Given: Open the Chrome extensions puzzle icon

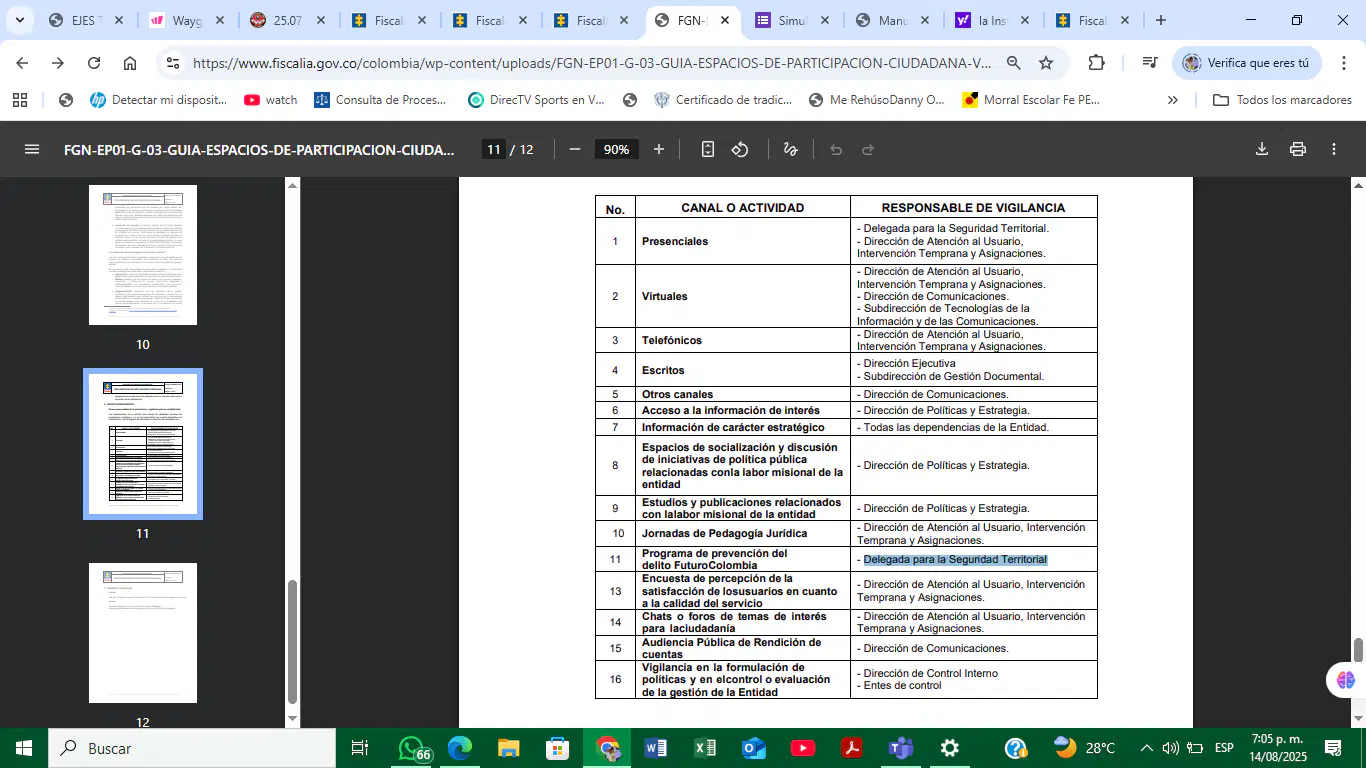Looking at the screenshot, I should click(1096, 63).
